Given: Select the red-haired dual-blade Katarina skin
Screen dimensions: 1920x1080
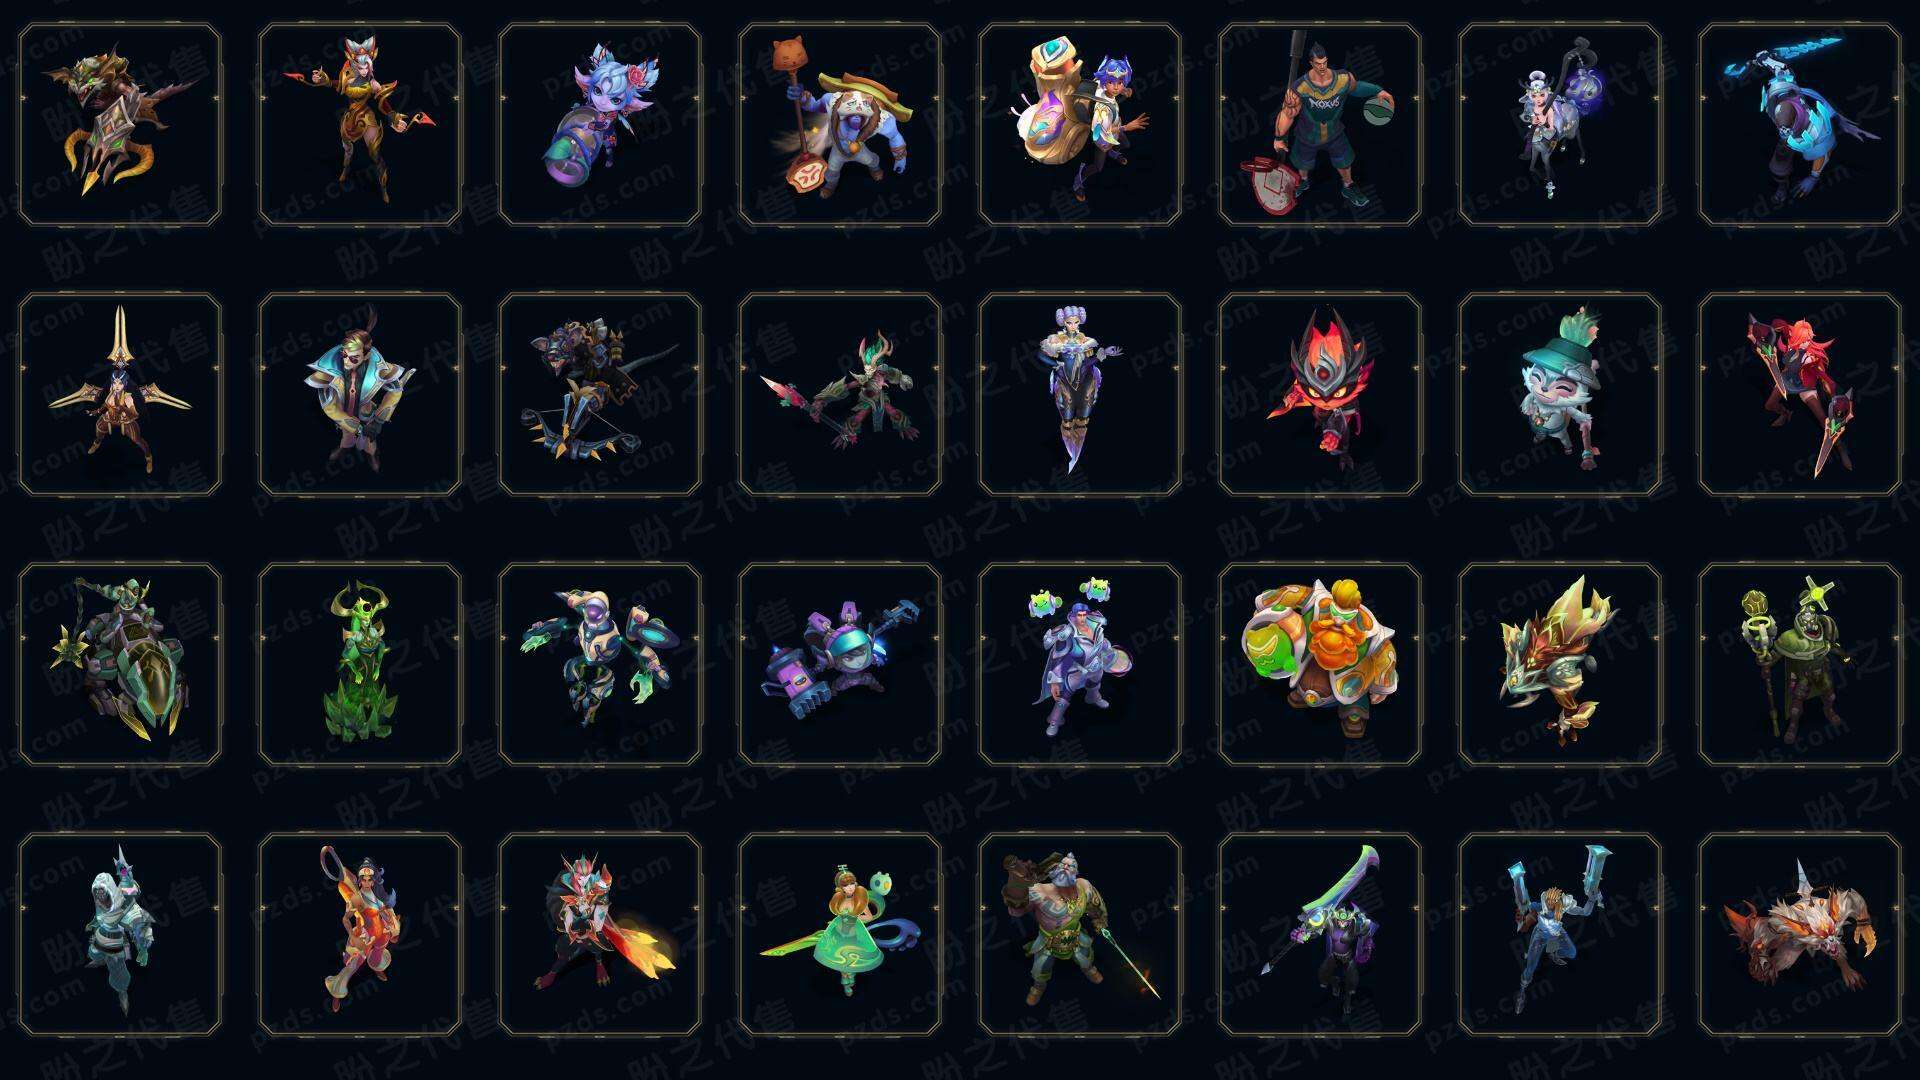Looking at the screenshot, I should (x=1800, y=394).
